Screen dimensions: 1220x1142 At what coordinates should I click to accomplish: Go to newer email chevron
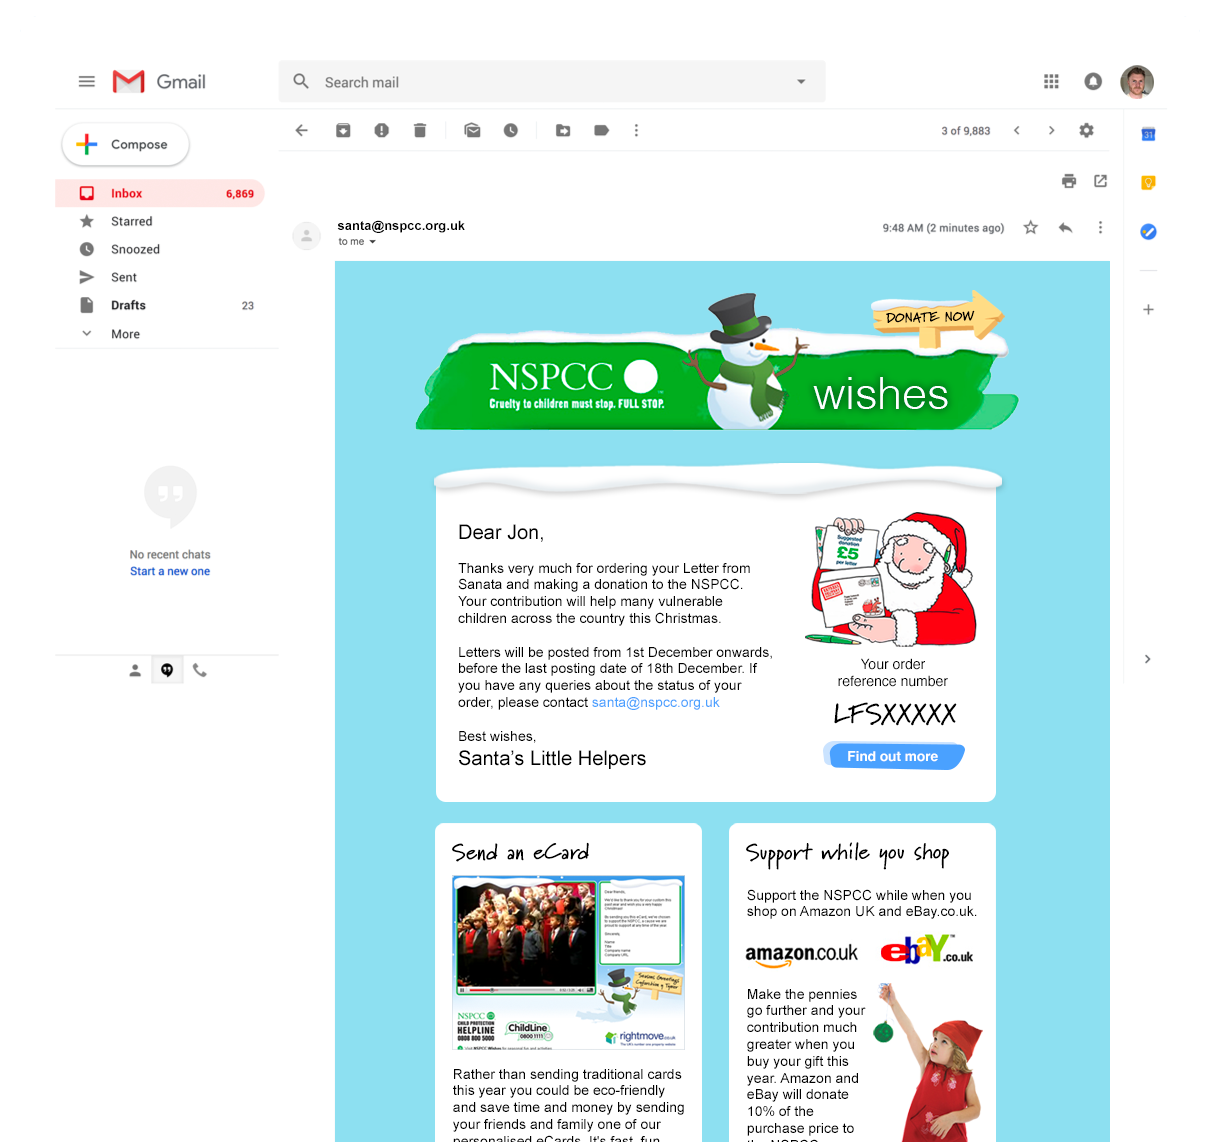[x=1017, y=130]
